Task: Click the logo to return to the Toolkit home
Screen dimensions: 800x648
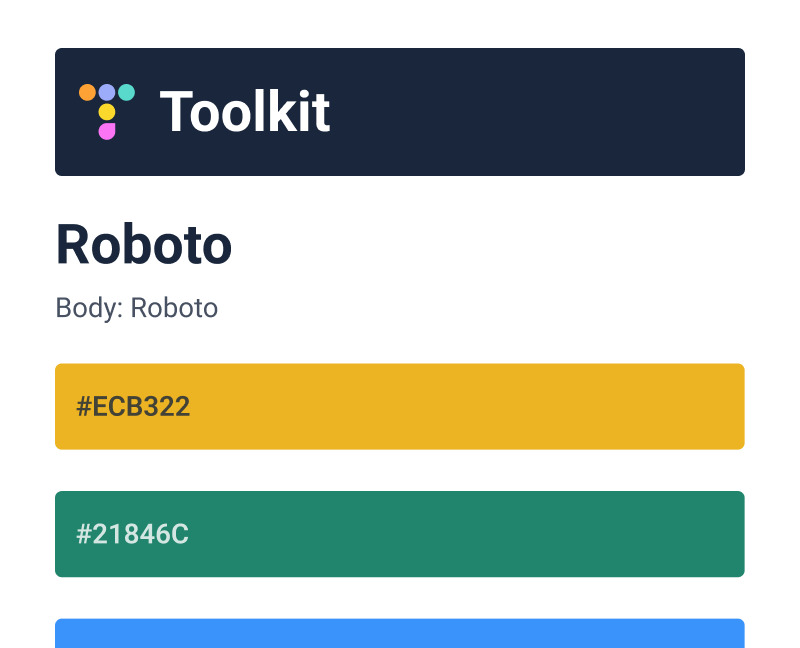Action: (107, 112)
